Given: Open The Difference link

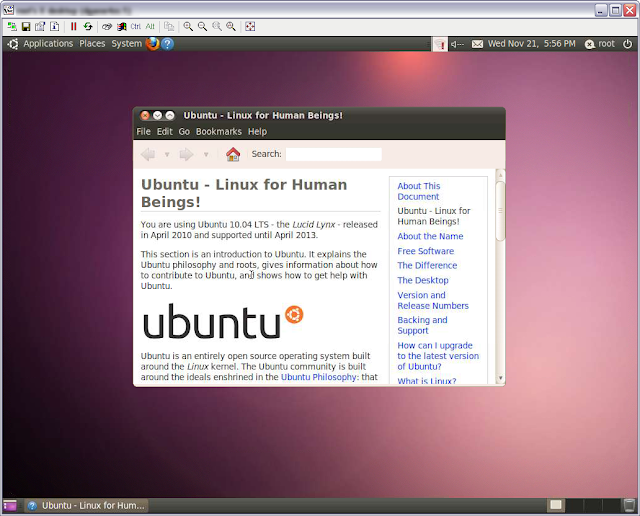Looking at the screenshot, I should [x=427, y=265].
